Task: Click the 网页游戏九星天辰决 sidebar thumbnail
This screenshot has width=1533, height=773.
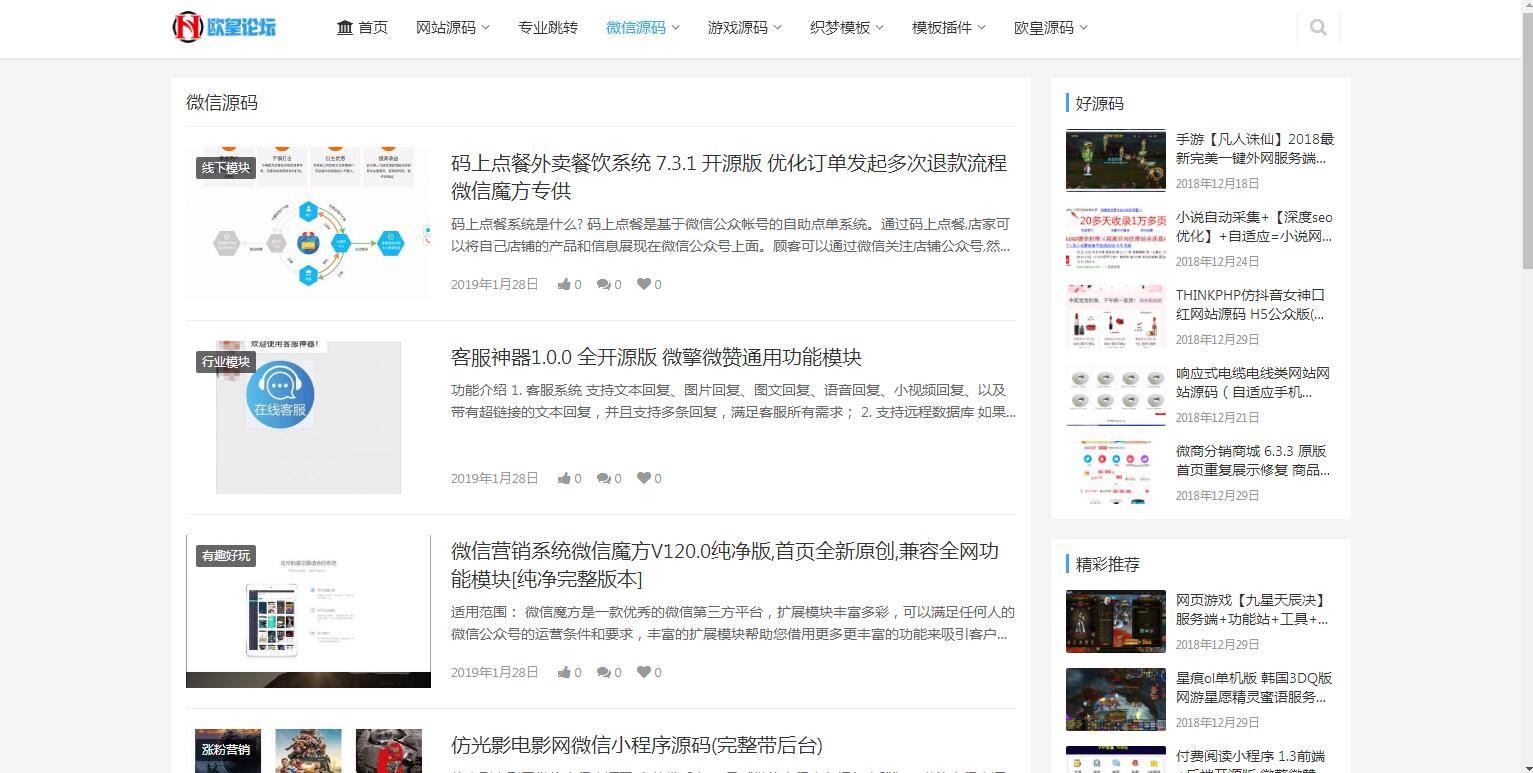Action: pyautogui.click(x=1115, y=620)
